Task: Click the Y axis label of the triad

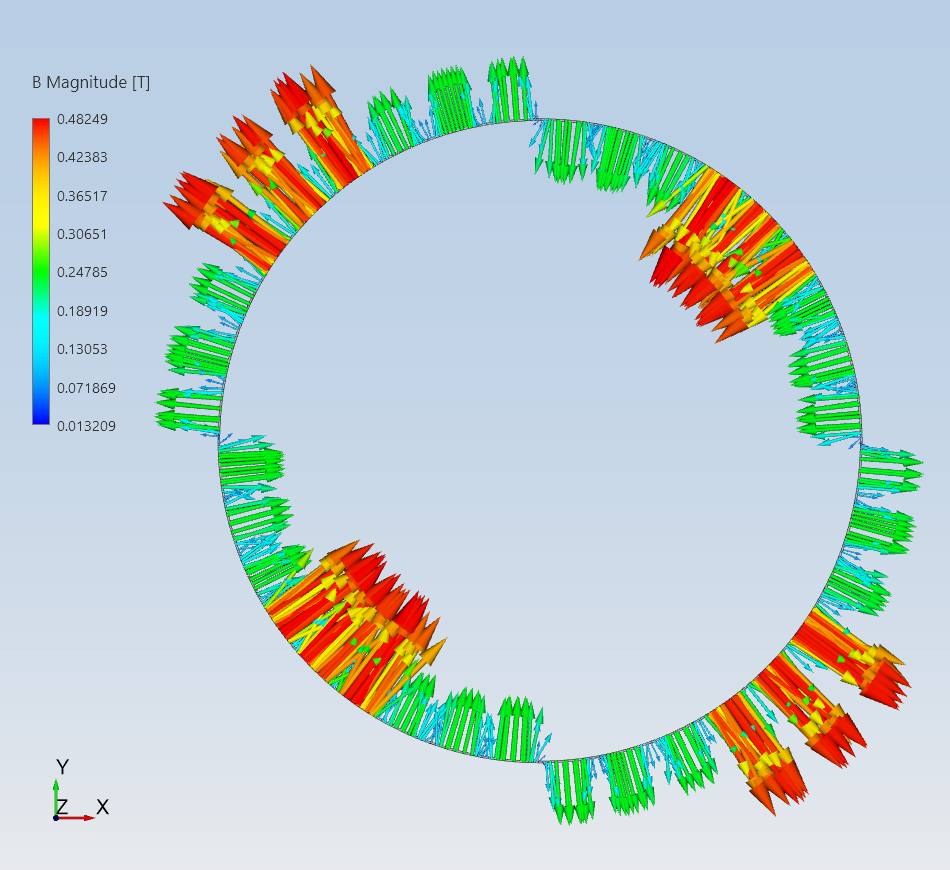Action: tap(62, 767)
